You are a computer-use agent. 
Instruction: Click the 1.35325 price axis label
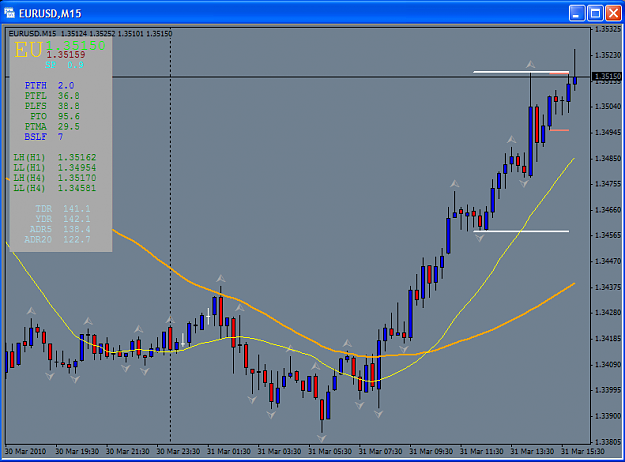pyautogui.click(x=608, y=29)
